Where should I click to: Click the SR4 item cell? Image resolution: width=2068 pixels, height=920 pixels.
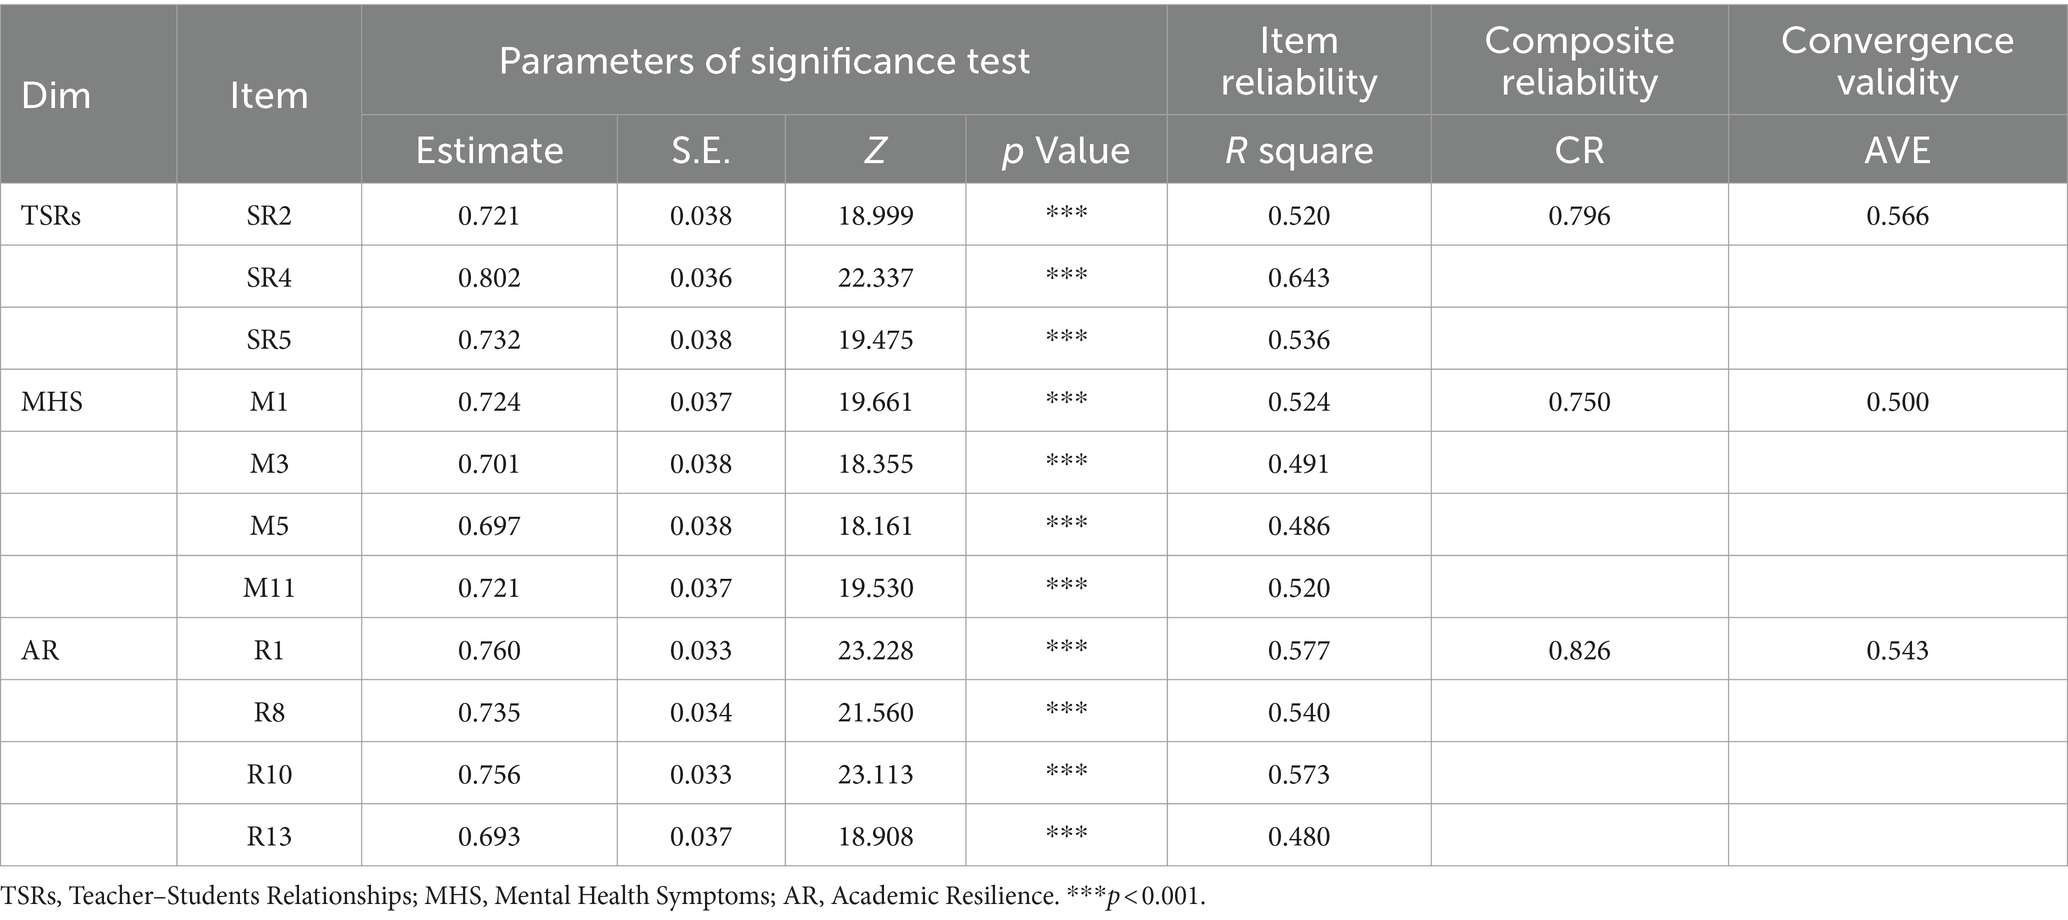tap(269, 277)
